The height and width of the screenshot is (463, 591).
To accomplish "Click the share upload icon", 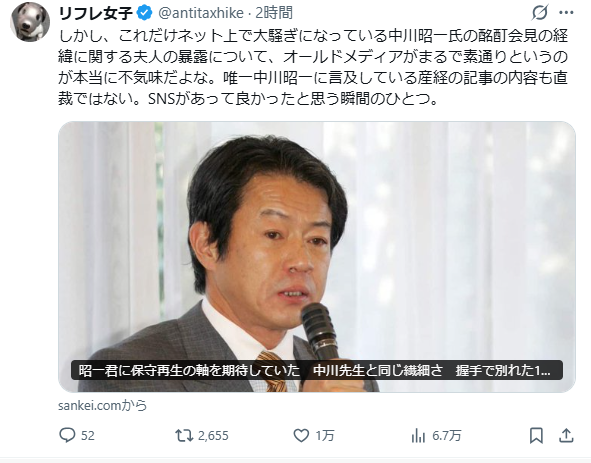I will (x=566, y=436).
